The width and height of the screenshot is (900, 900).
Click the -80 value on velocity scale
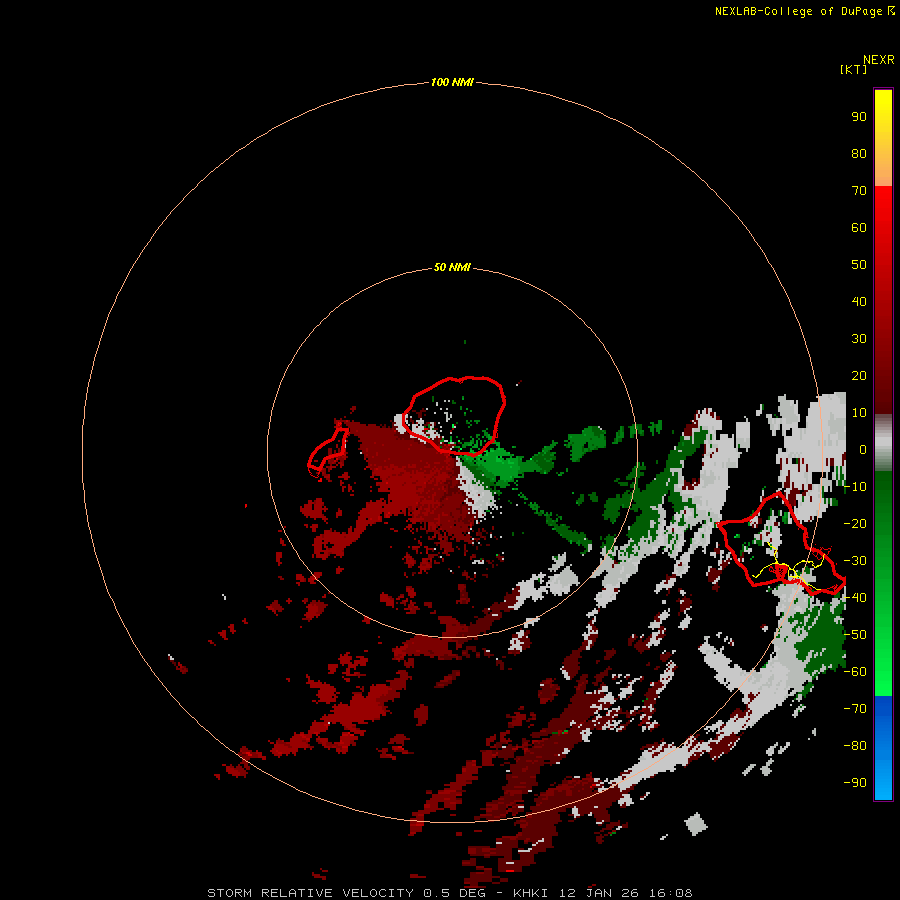[855, 746]
